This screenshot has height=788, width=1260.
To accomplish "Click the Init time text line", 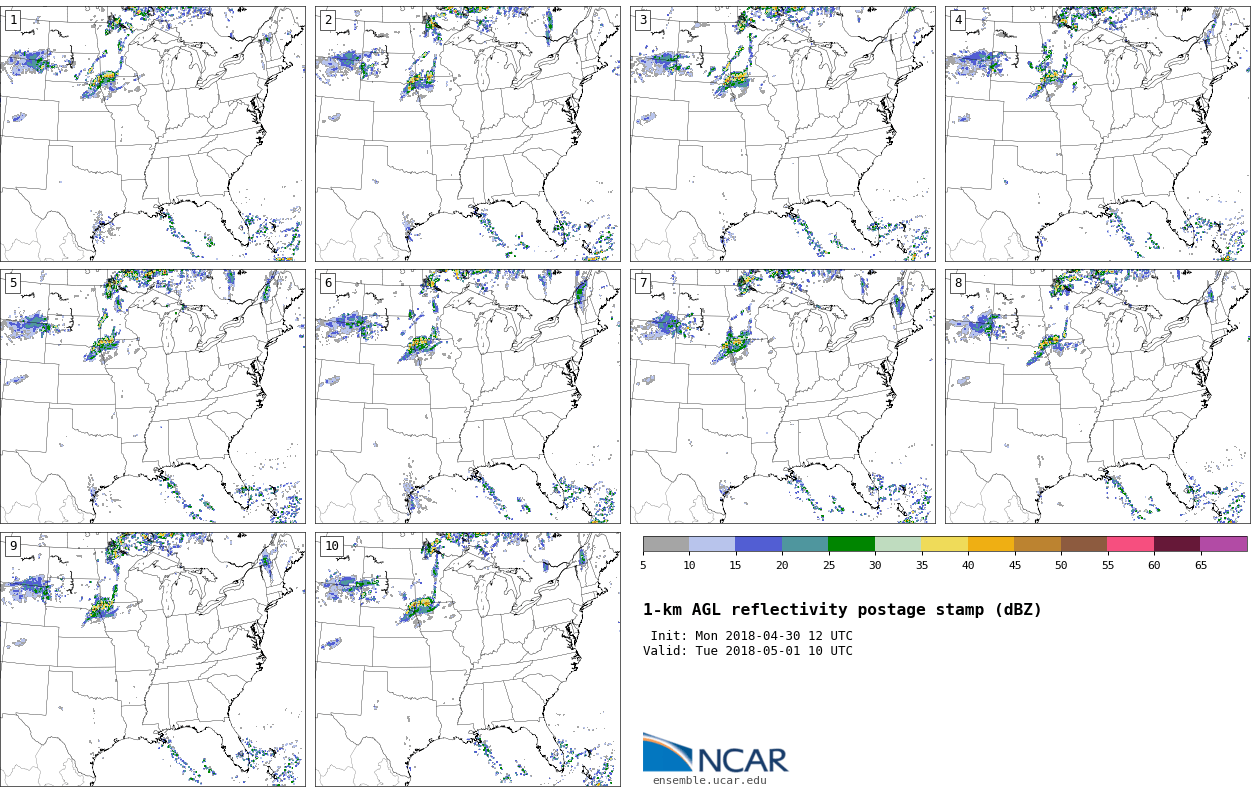I will (x=751, y=636).
